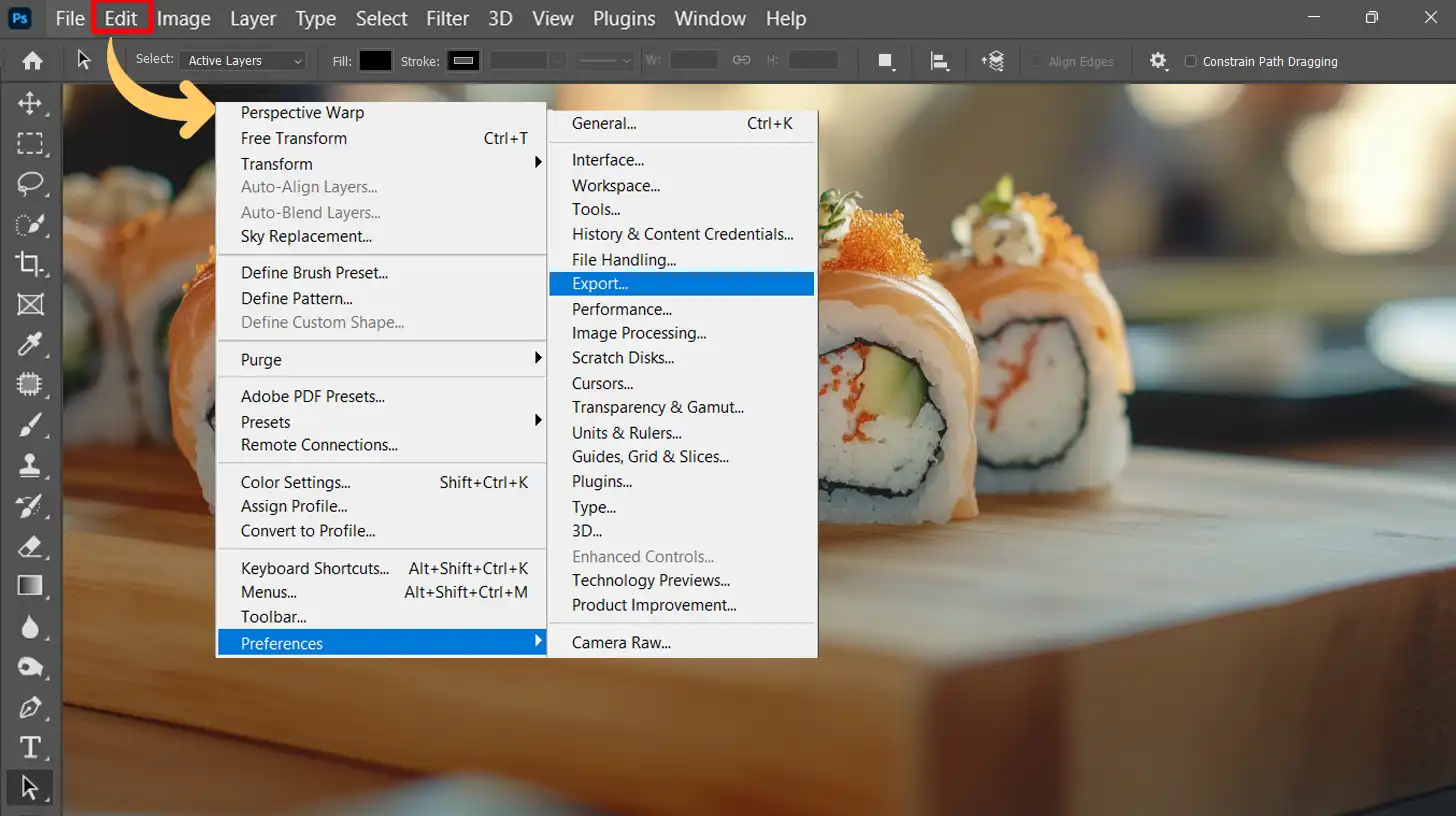The height and width of the screenshot is (816, 1456).
Task: Click the stroke width input field
Action: coord(519,61)
